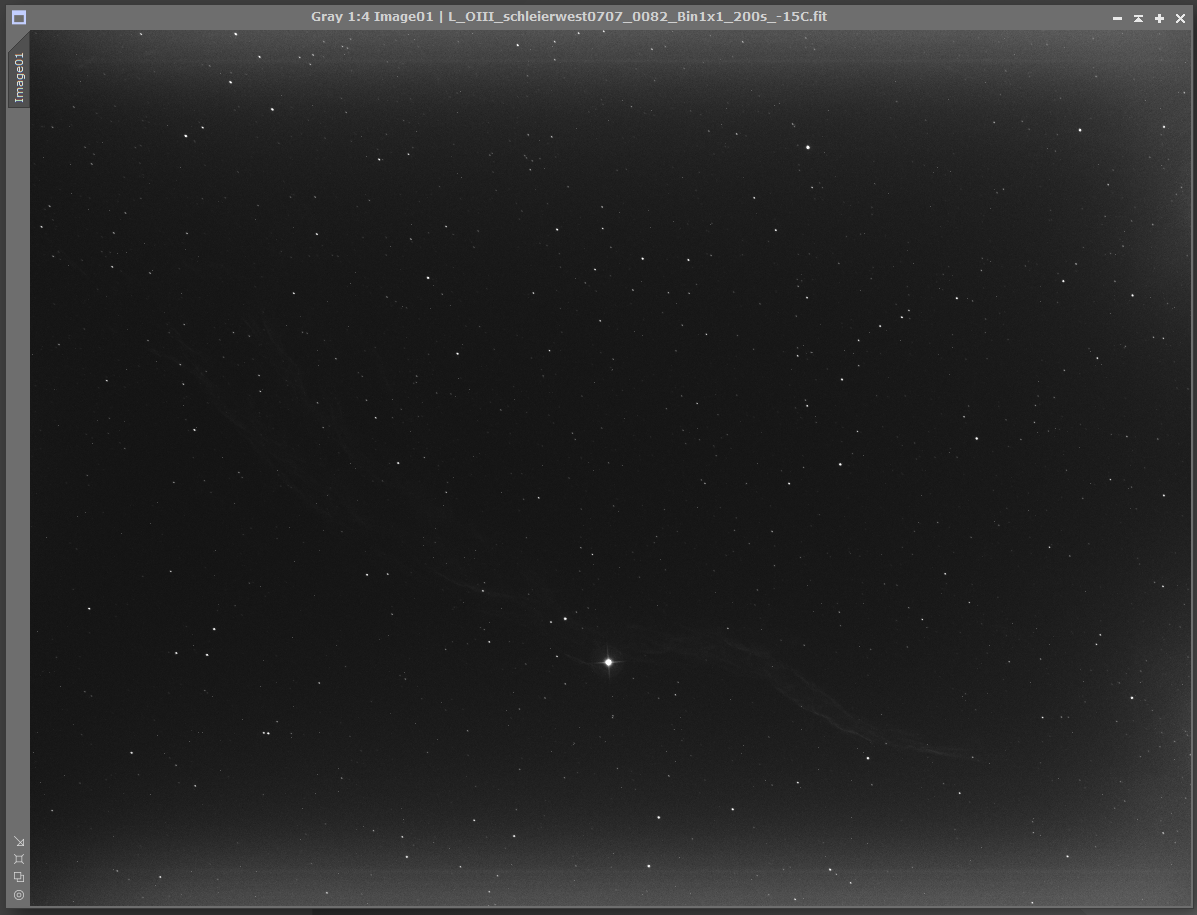Click the bright star at far upper right
Screen dimensions: 1197x915
pyautogui.click(x=1080, y=130)
